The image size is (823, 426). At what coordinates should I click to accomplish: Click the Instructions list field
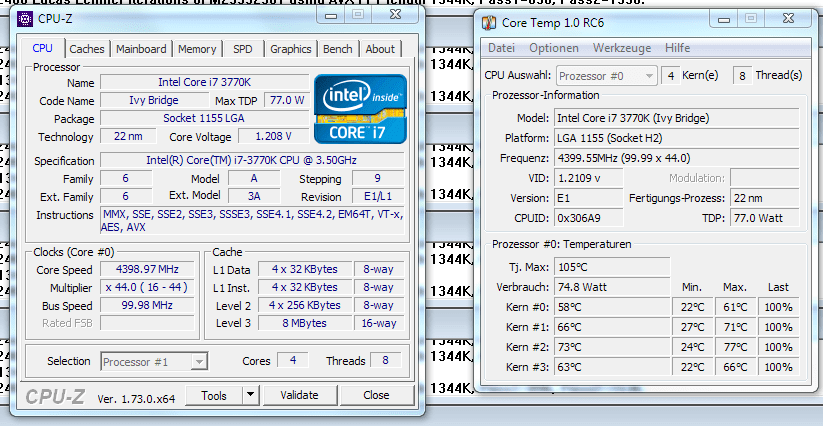[x=252, y=220]
